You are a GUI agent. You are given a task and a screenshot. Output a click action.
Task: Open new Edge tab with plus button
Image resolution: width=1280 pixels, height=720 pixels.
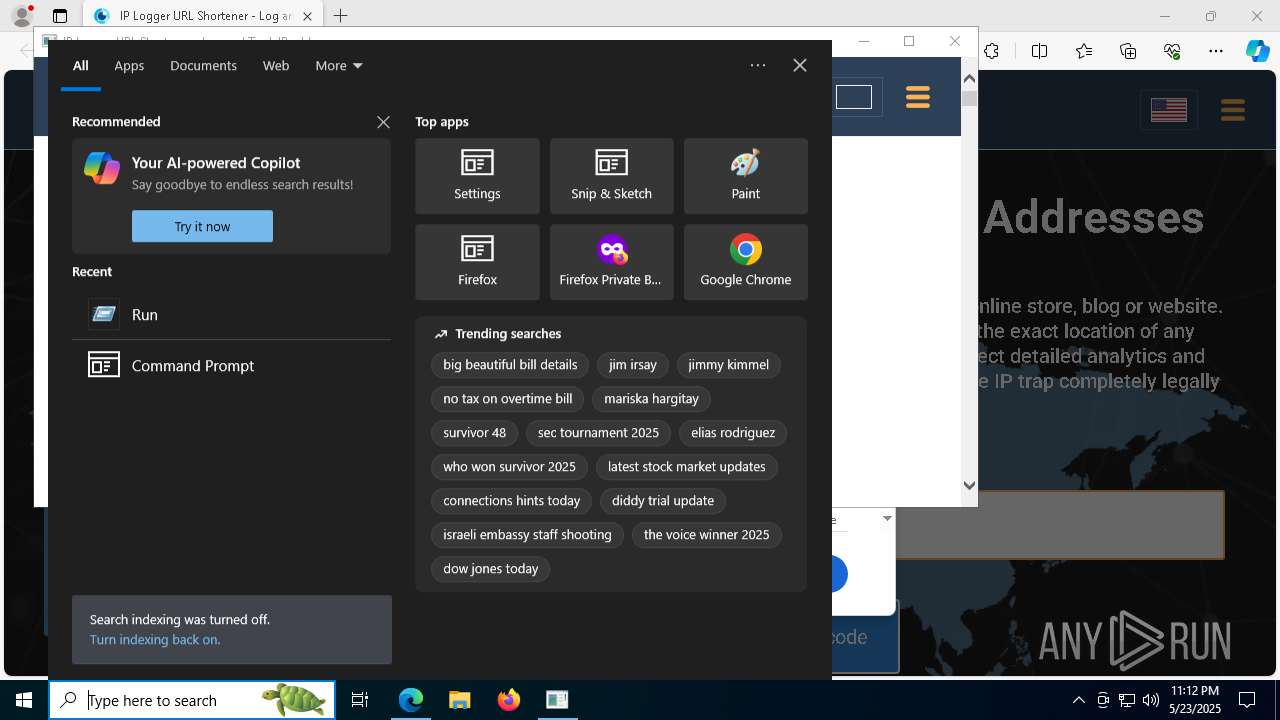(x=340, y=16)
